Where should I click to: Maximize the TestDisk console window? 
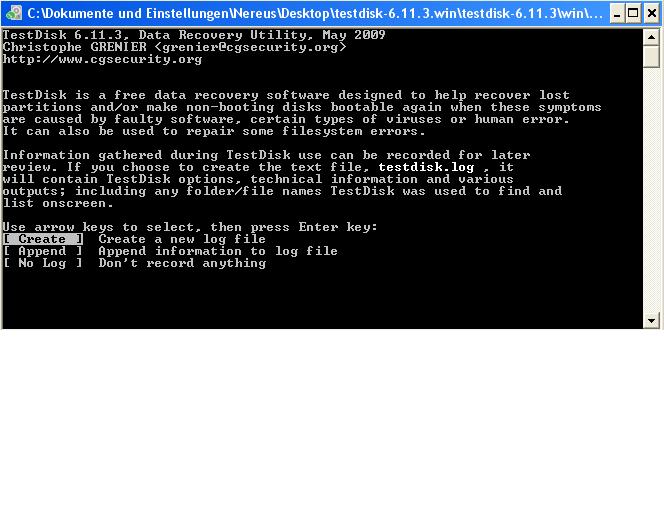pos(633,14)
